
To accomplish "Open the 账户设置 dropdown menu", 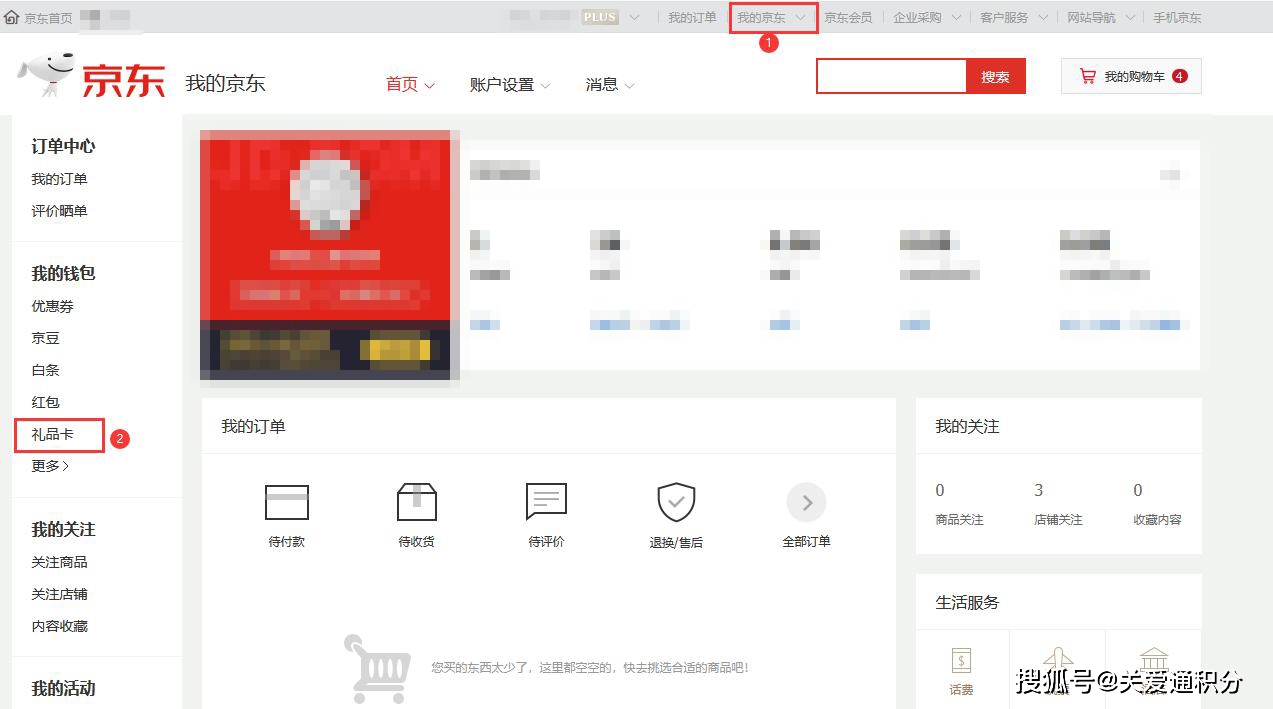I will click(510, 85).
